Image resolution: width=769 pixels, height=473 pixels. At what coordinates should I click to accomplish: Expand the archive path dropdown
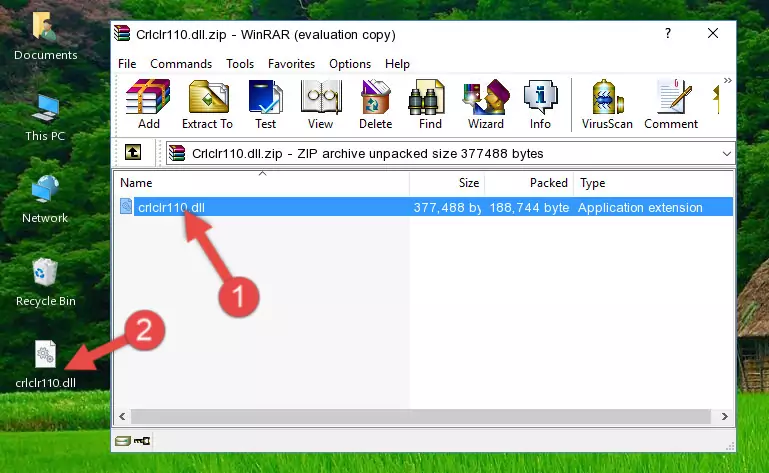point(726,154)
